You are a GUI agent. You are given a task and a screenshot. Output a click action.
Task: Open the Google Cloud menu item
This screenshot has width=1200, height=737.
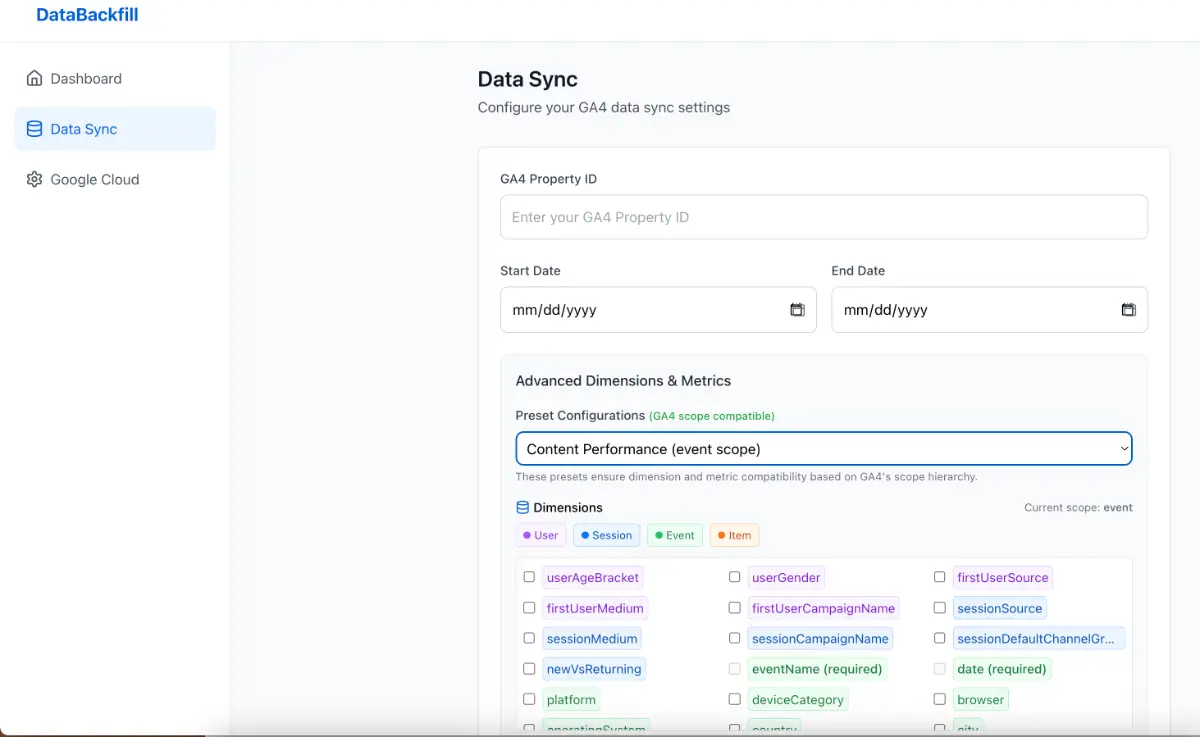(x=94, y=180)
